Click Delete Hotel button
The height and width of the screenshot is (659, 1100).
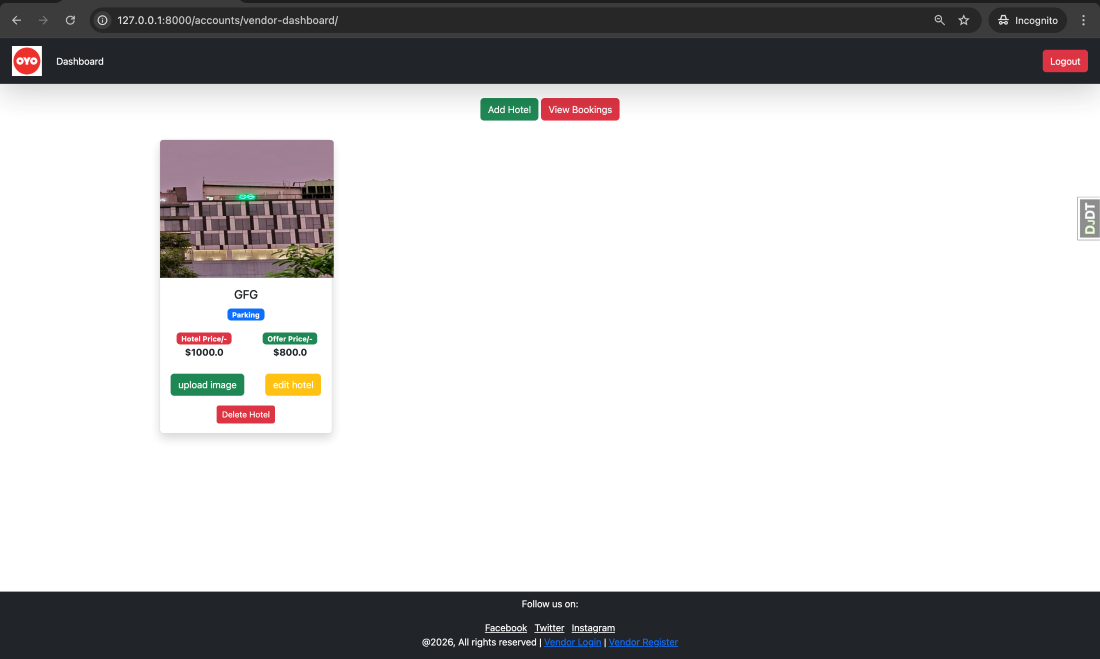pos(246,415)
